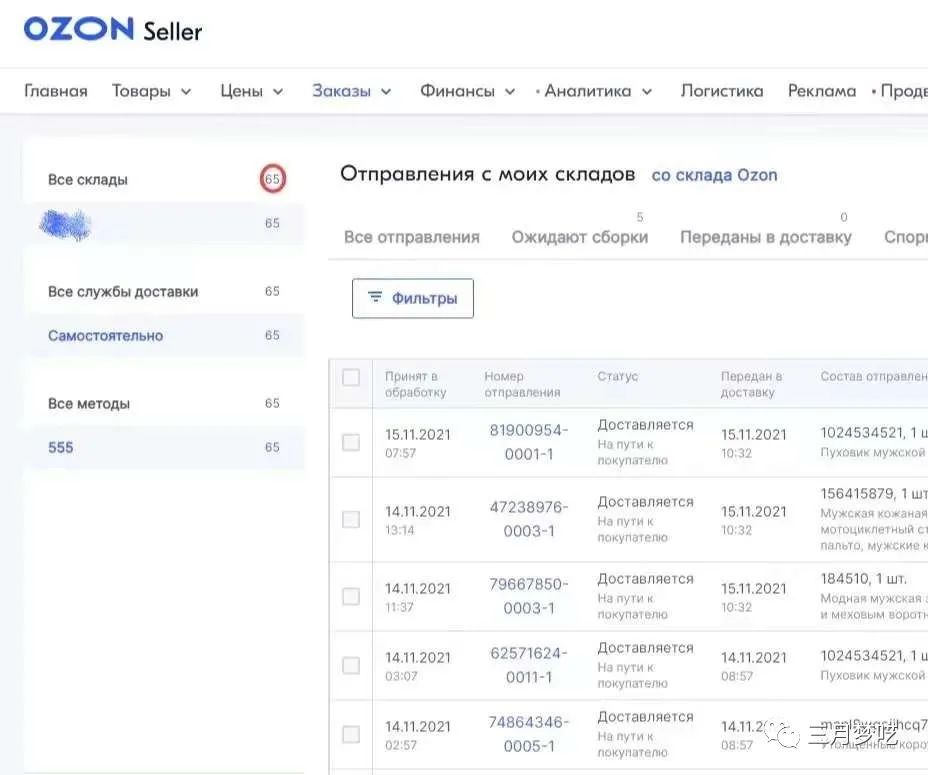928x775 pixels.
Task: Open the Логистика menu item
Action: pyautogui.click(x=721, y=91)
